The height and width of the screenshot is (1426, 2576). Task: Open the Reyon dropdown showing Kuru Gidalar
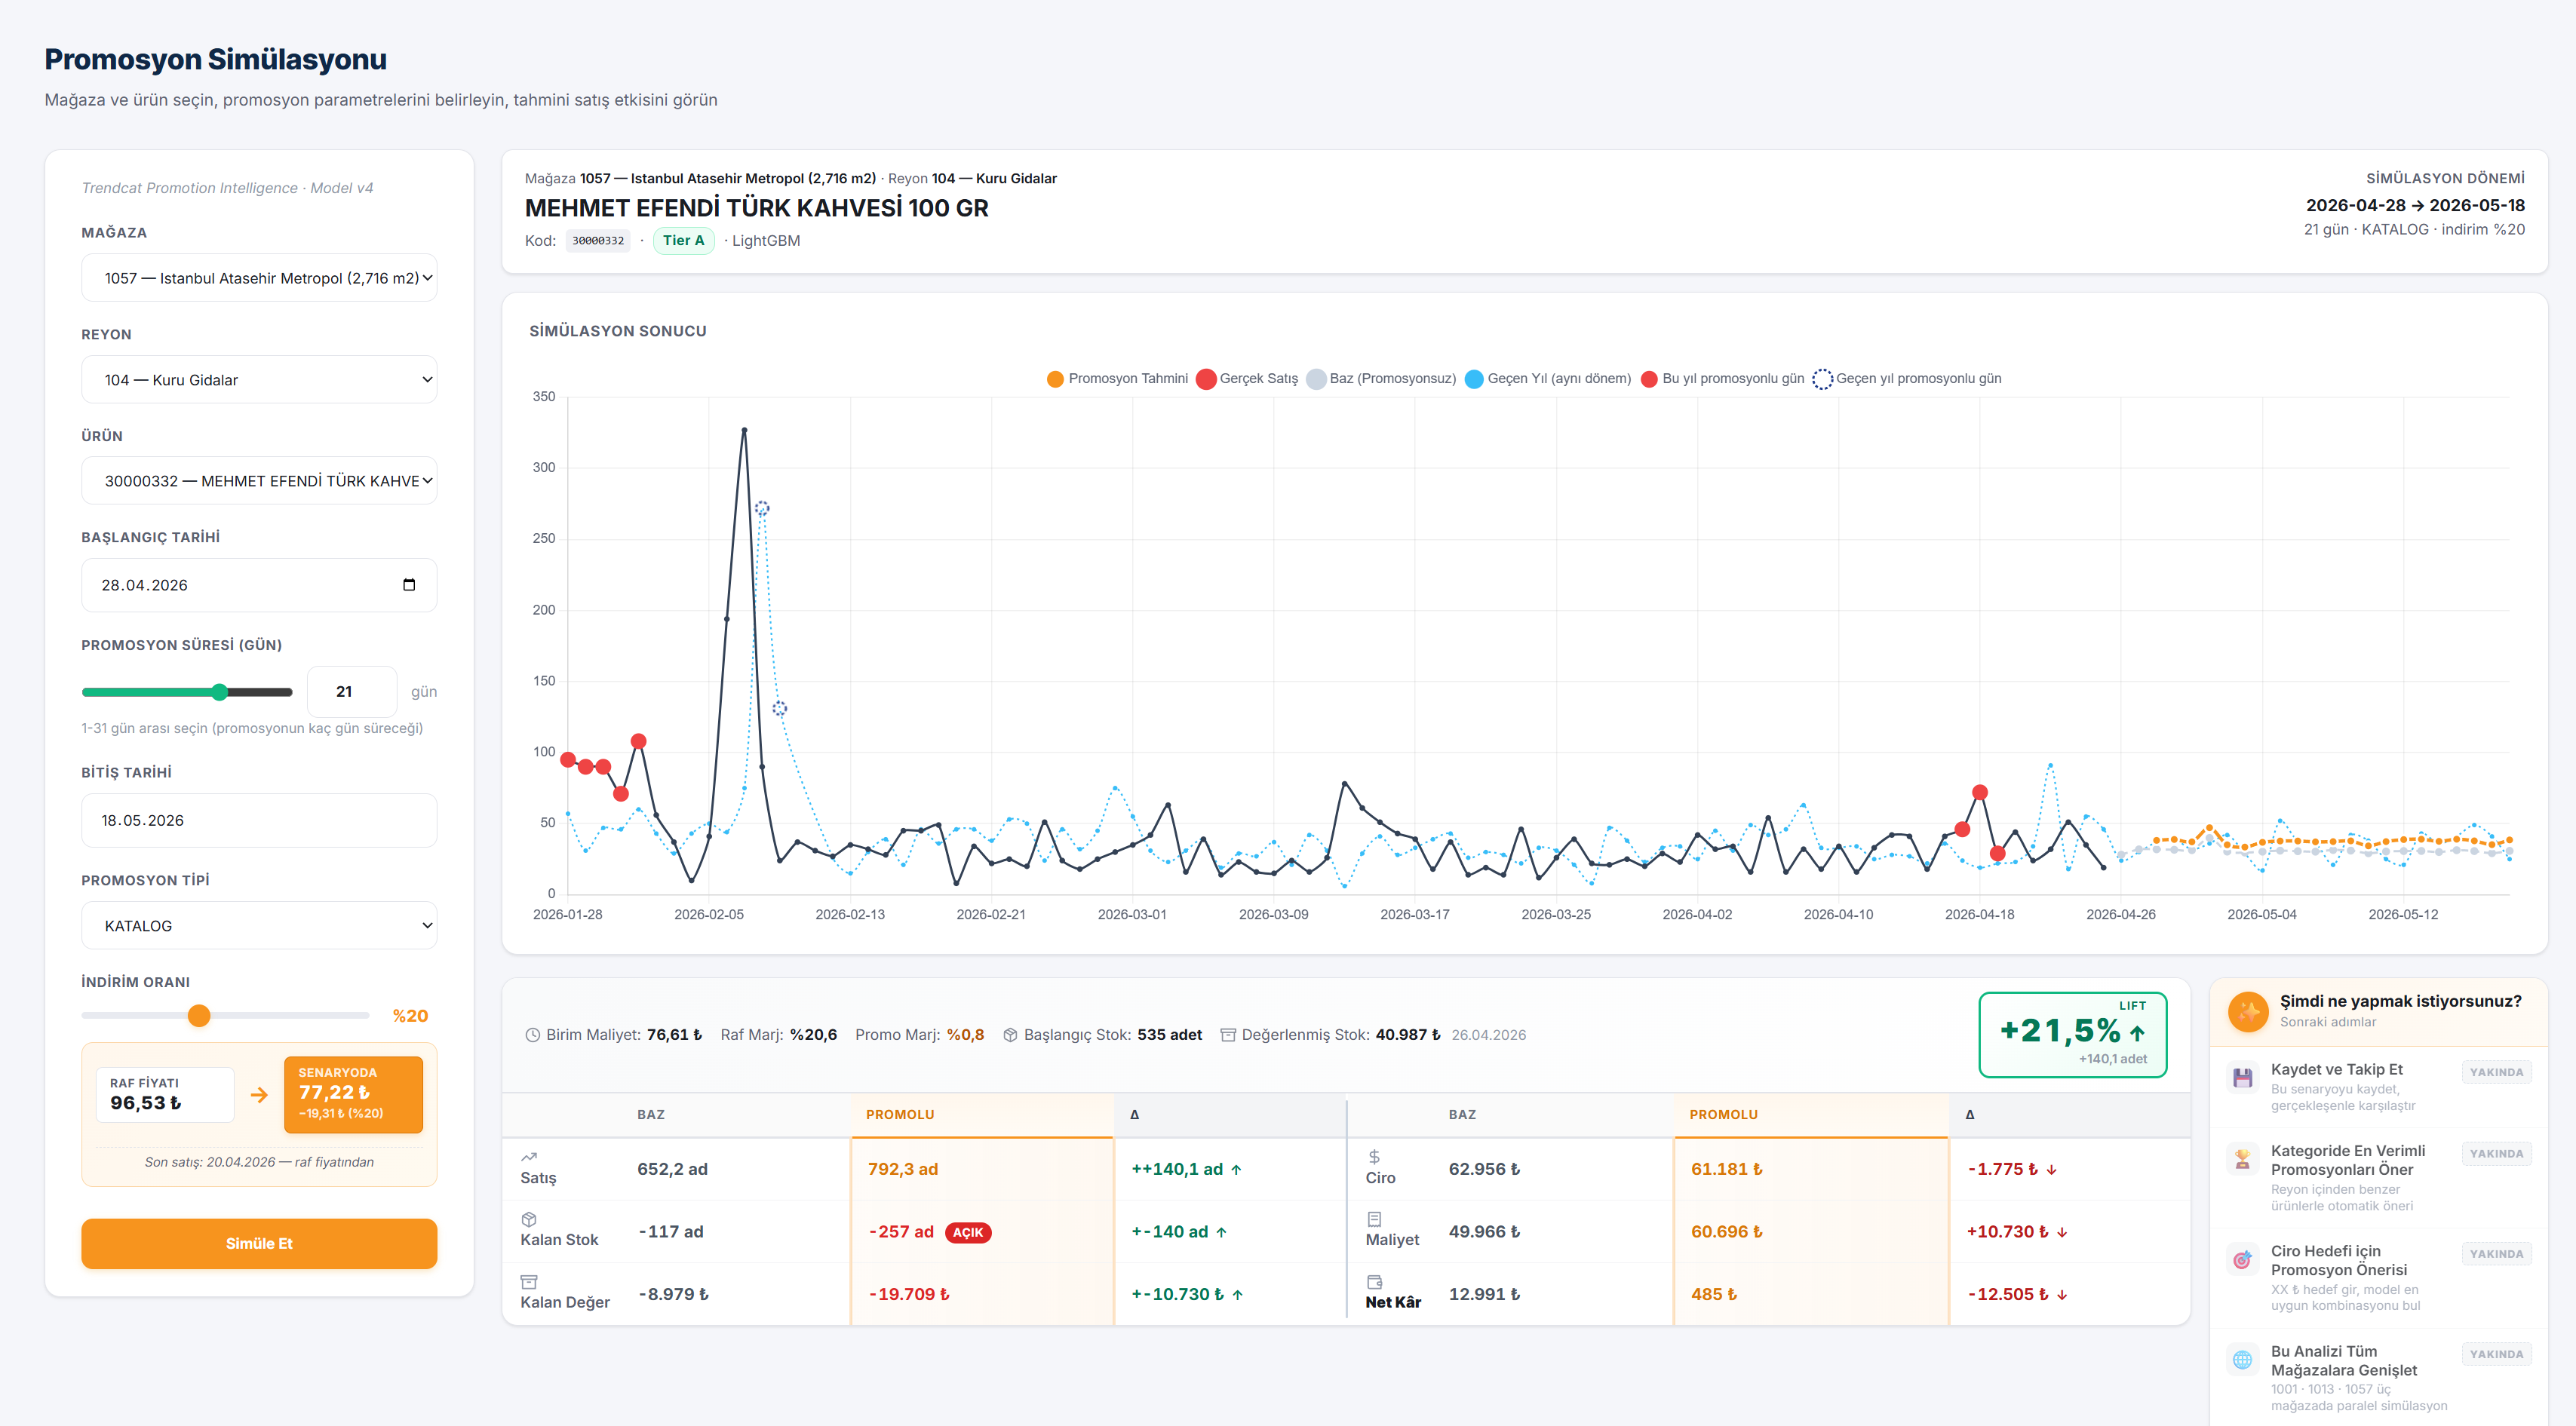click(259, 380)
